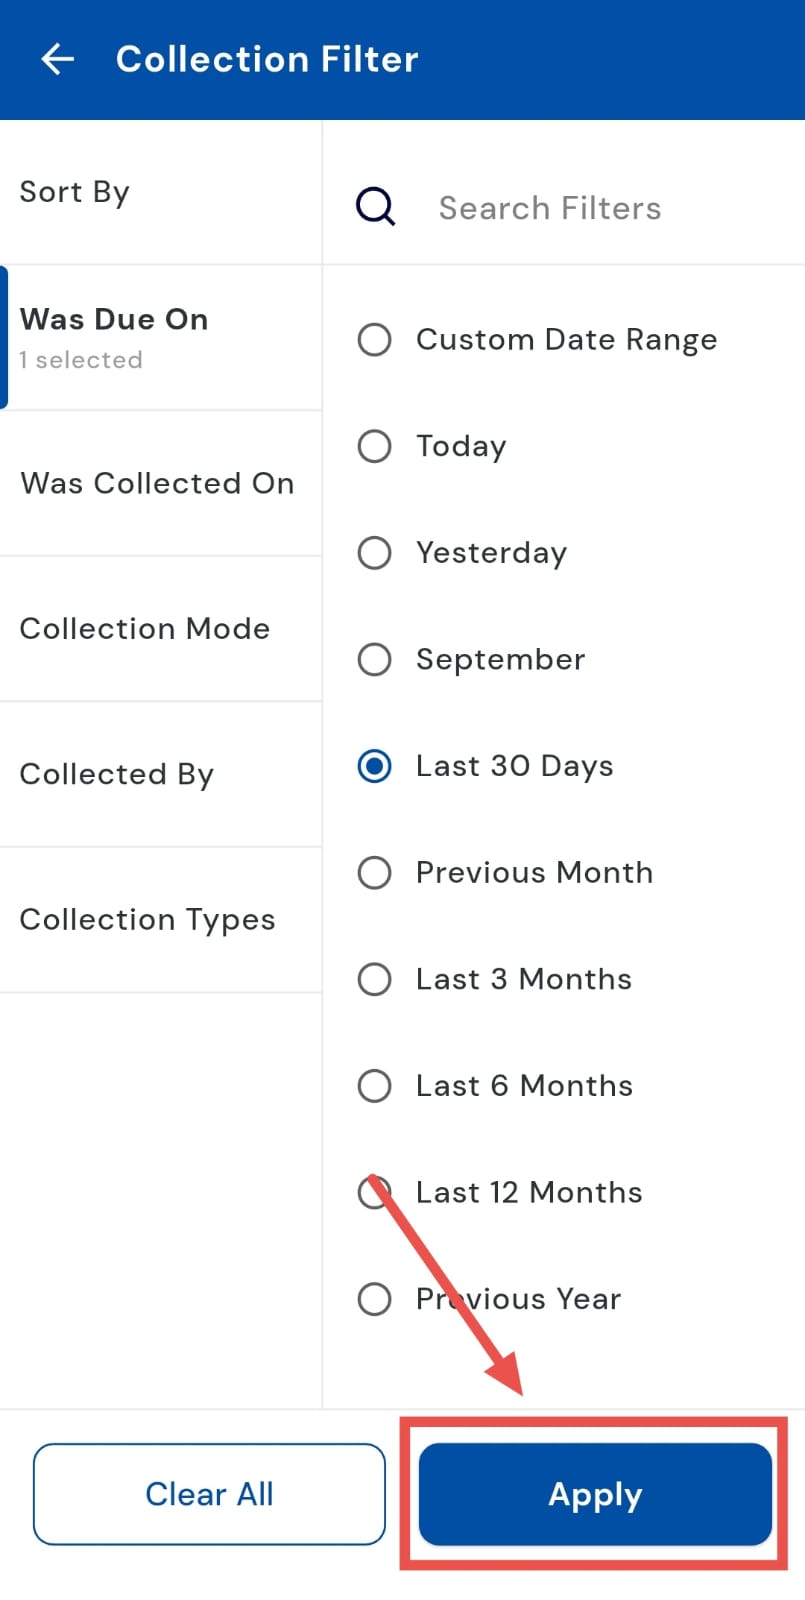Show the Collected By filter options
The width and height of the screenshot is (805, 1600).
coord(117,774)
